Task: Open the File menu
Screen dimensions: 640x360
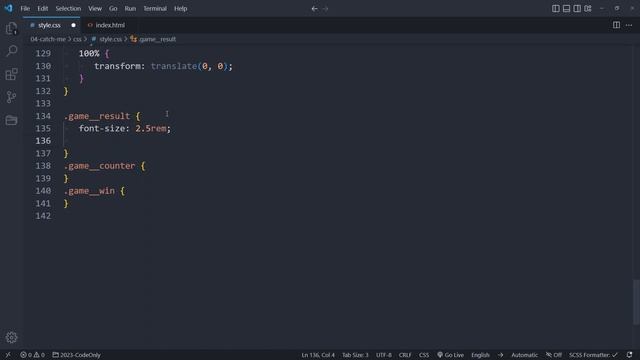Action: (25, 9)
